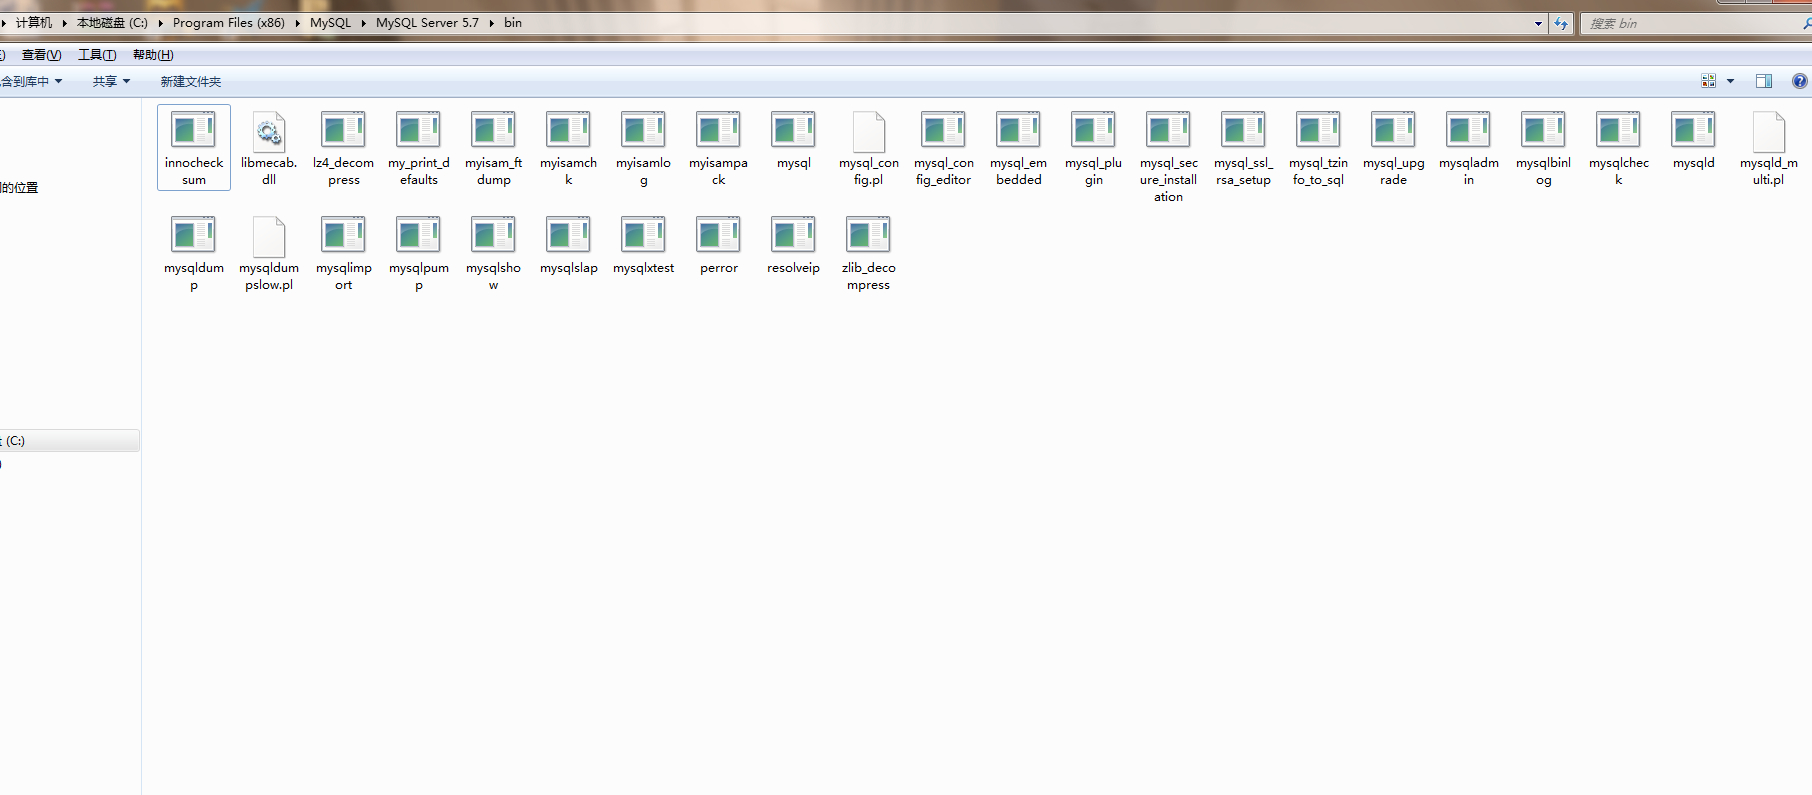
Task: Select the myisamchk icon
Action: point(569,131)
